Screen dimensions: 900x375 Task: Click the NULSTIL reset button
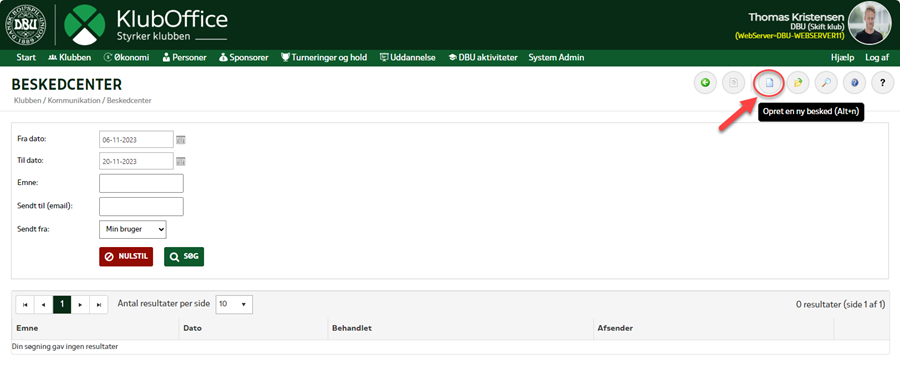tap(126, 257)
